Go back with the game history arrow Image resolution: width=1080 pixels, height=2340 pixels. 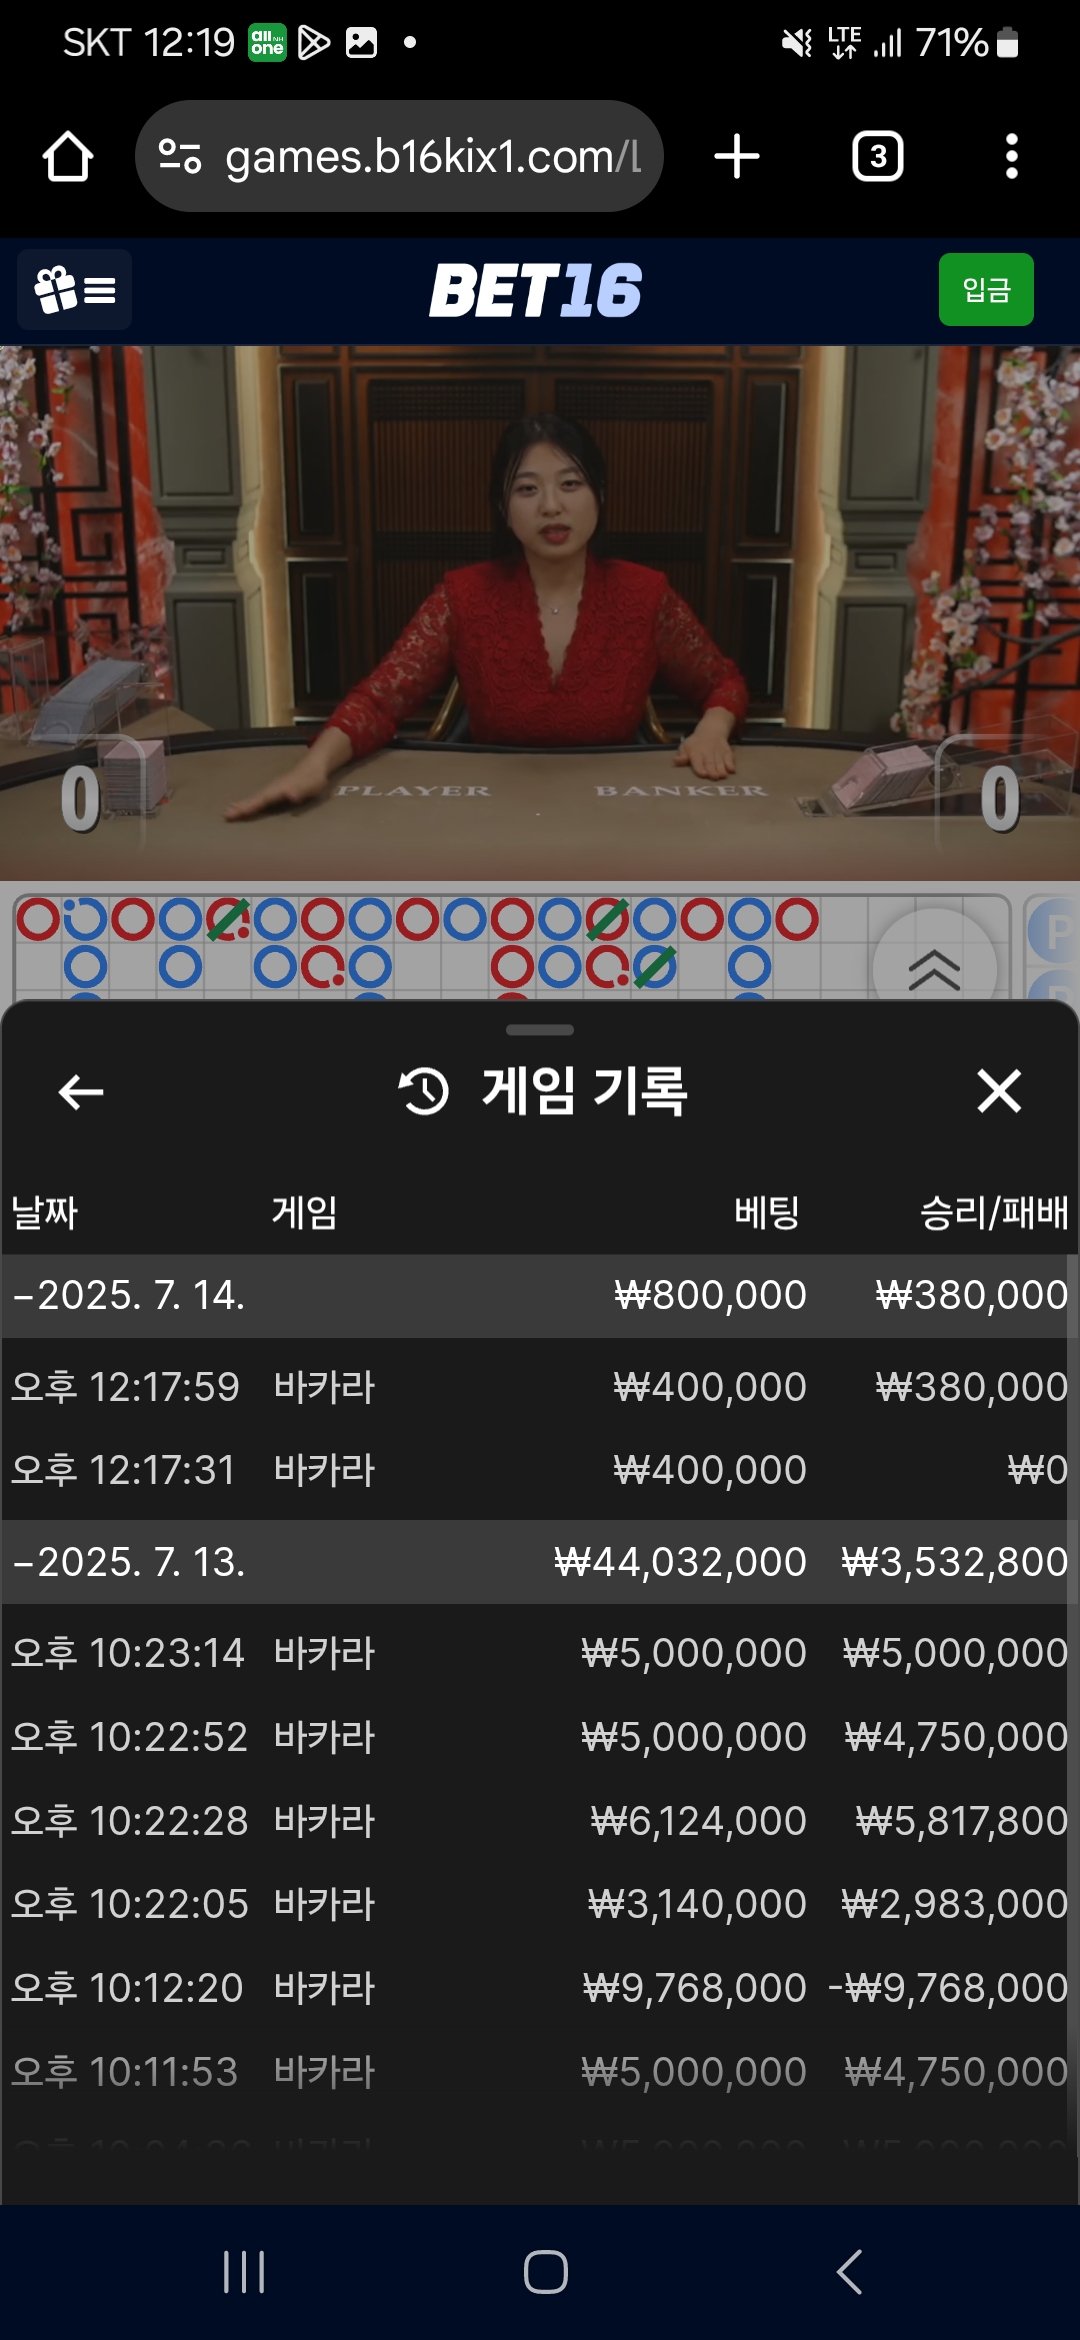click(81, 1091)
